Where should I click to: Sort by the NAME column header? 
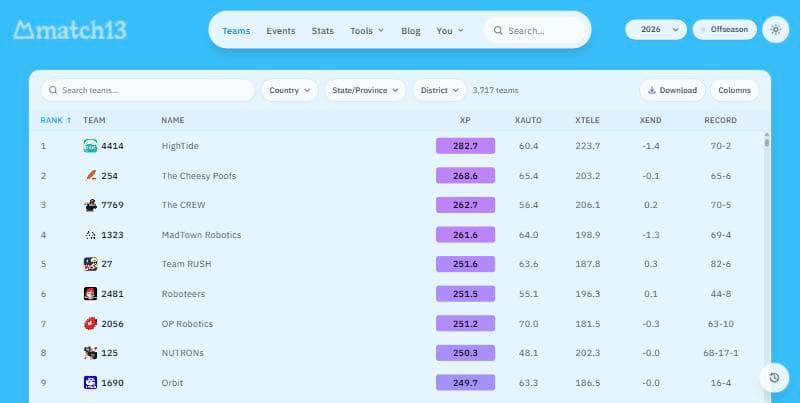pyautogui.click(x=173, y=120)
